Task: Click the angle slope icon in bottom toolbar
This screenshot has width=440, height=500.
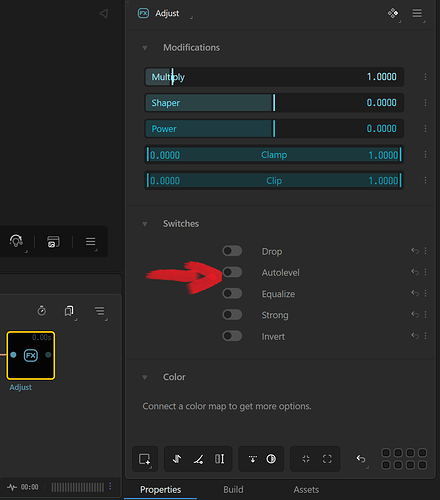Action: [x=198, y=459]
